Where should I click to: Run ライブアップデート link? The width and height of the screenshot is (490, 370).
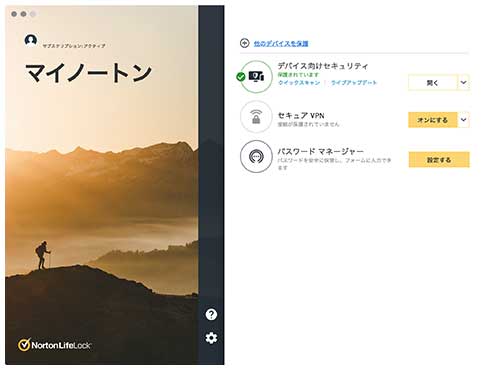pyautogui.click(x=354, y=82)
